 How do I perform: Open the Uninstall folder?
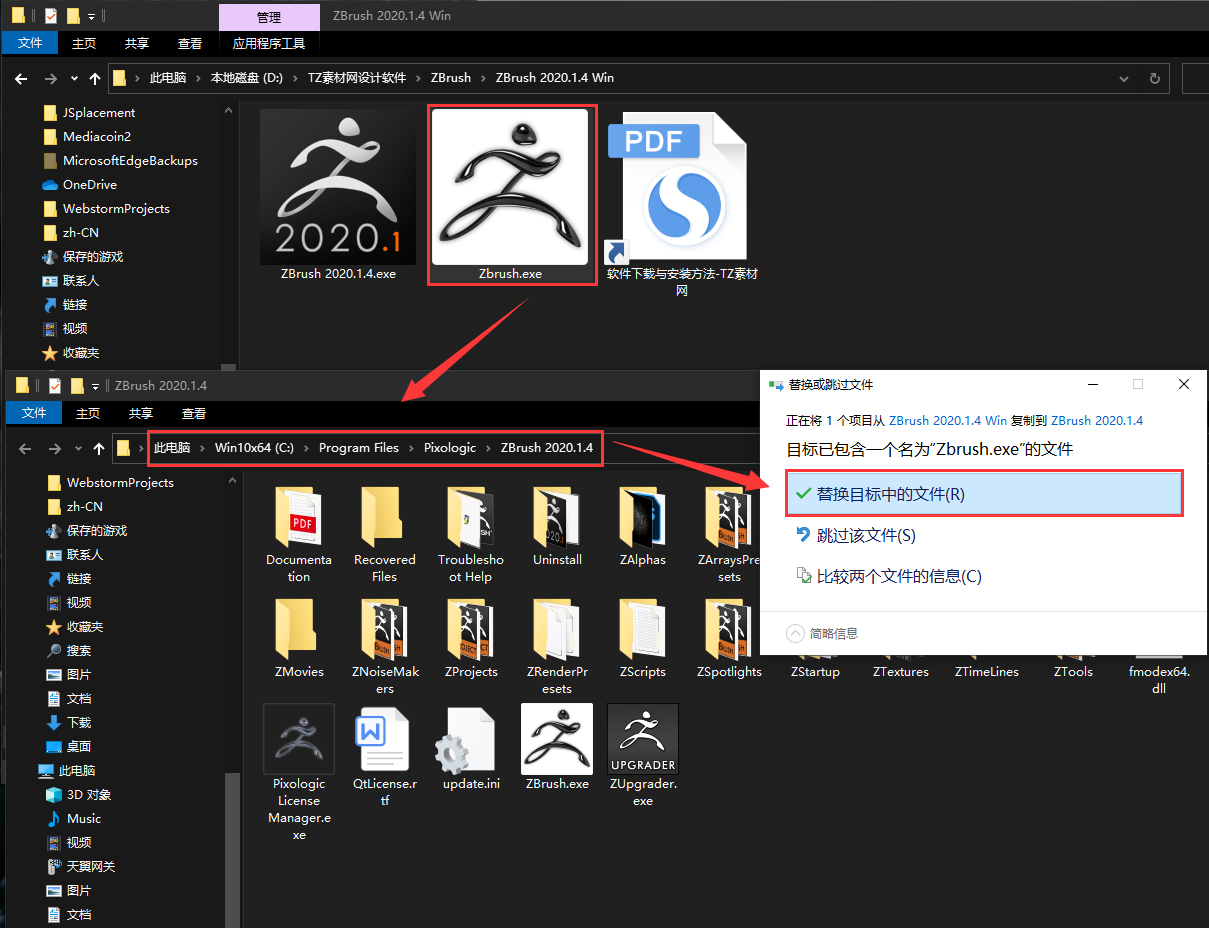(557, 515)
